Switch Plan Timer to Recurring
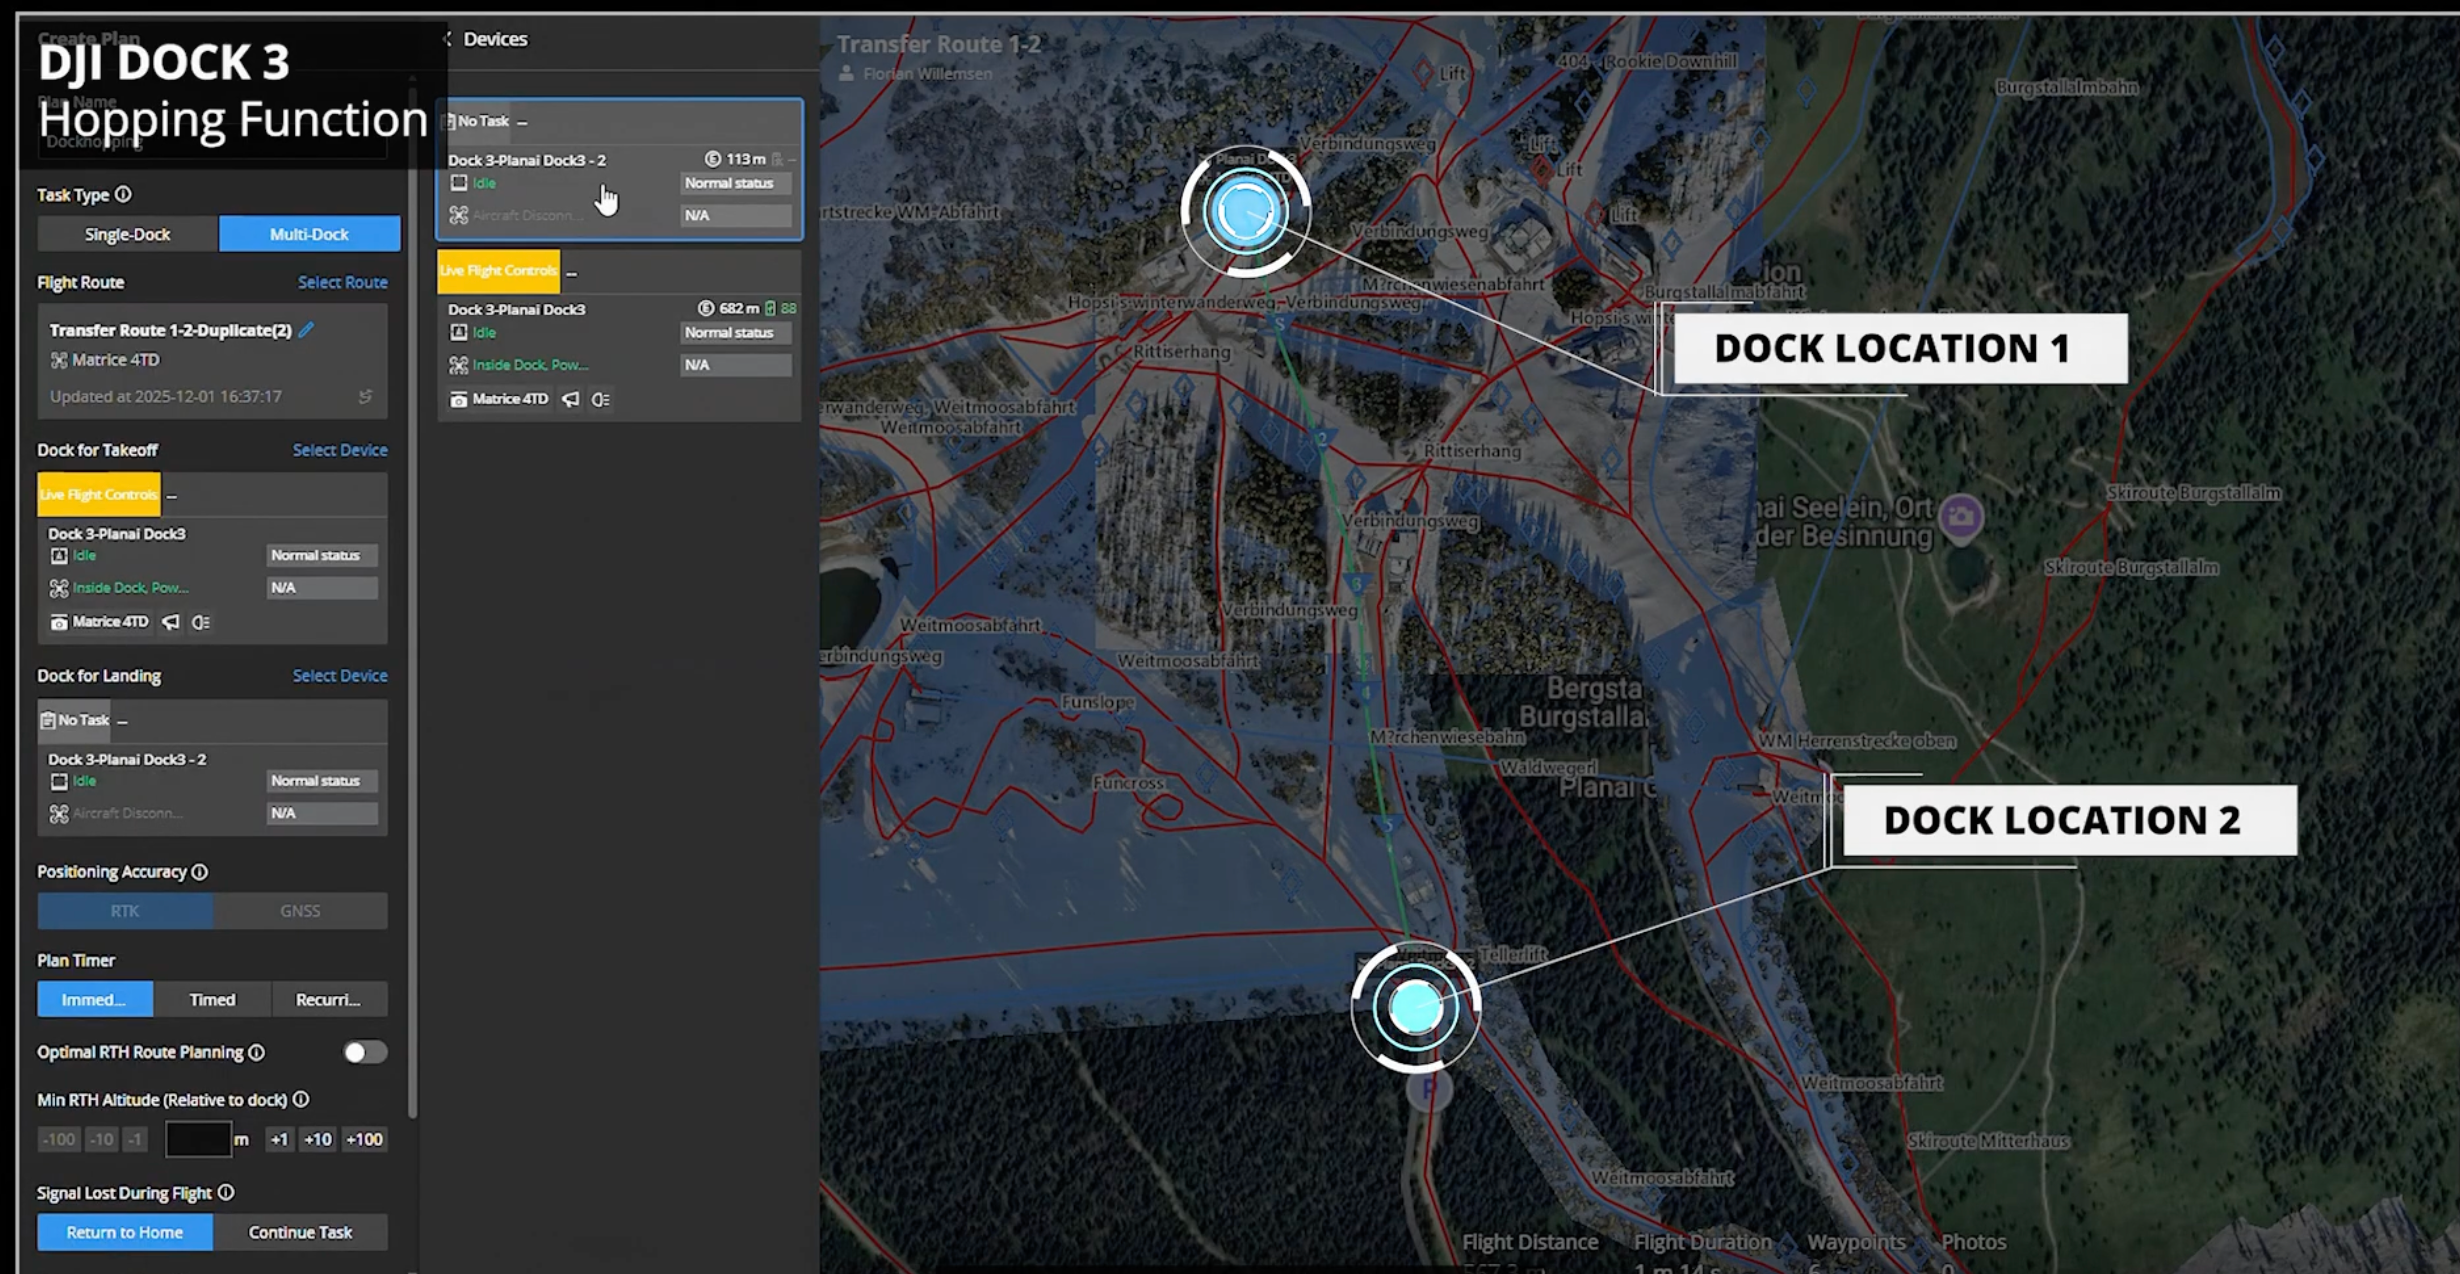 (328, 999)
